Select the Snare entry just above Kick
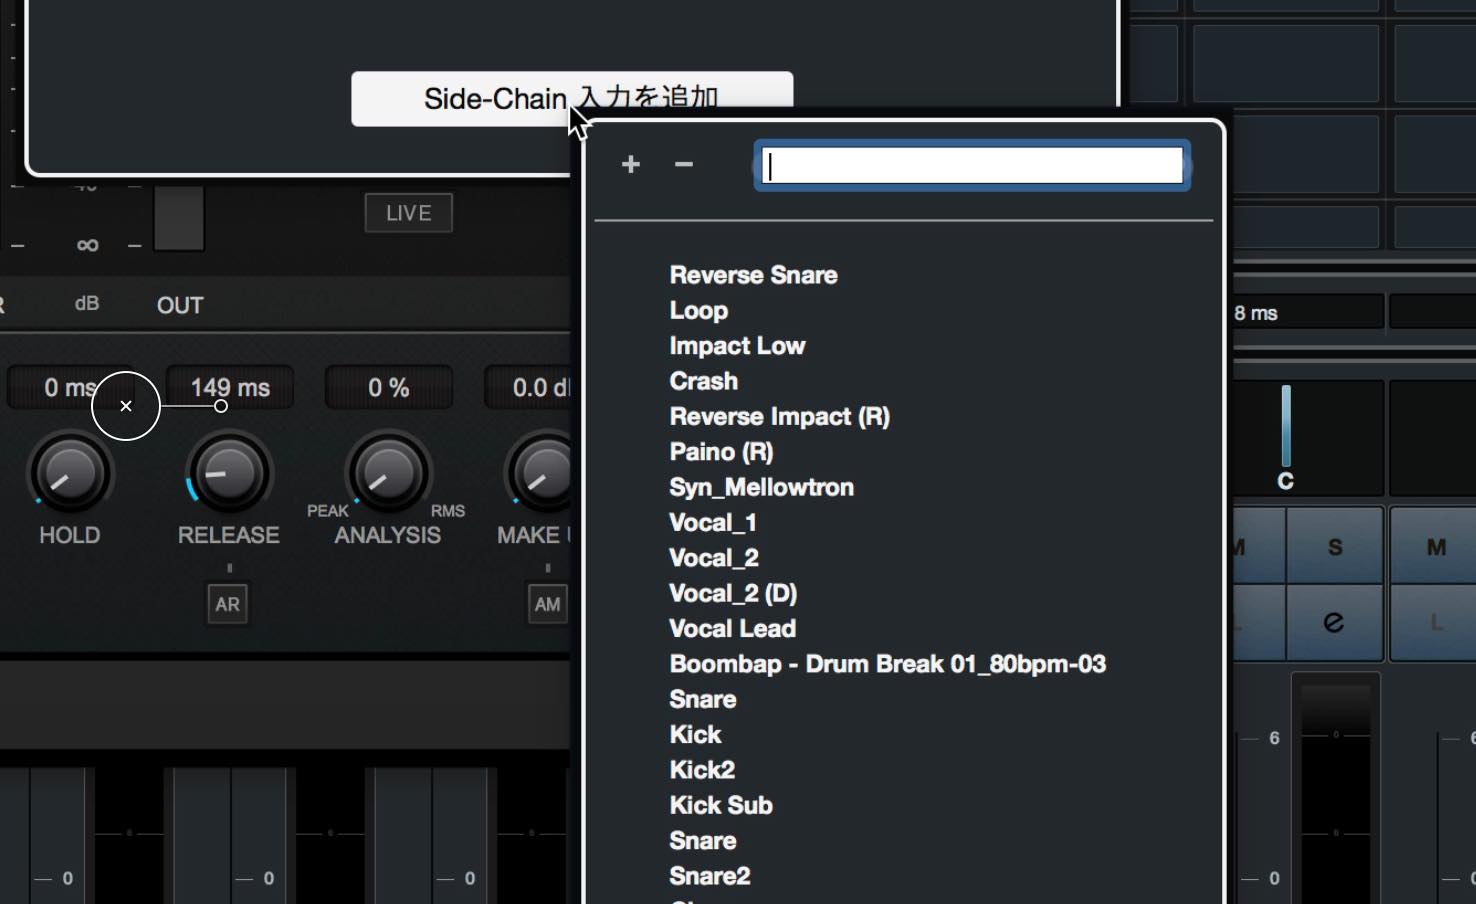1476x904 pixels. pyautogui.click(x=702, y=700)
